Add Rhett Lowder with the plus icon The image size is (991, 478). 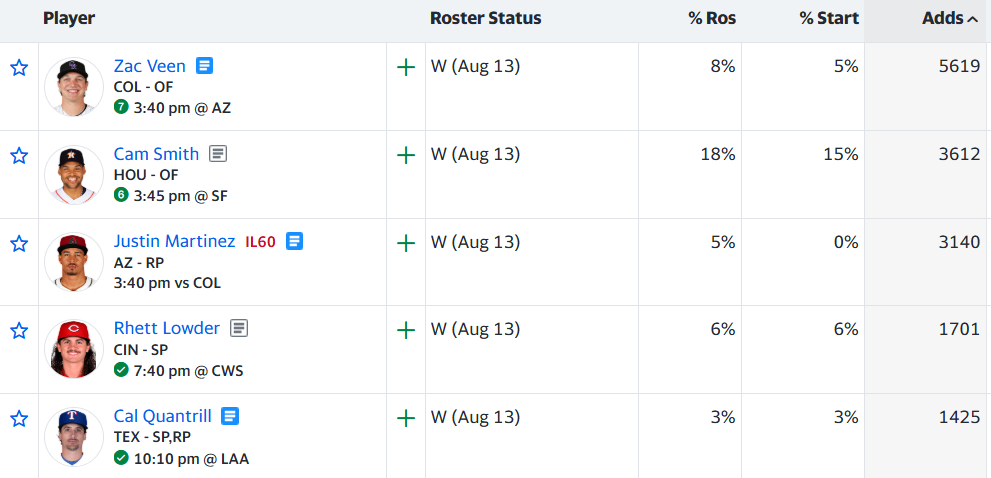(406, 330)
